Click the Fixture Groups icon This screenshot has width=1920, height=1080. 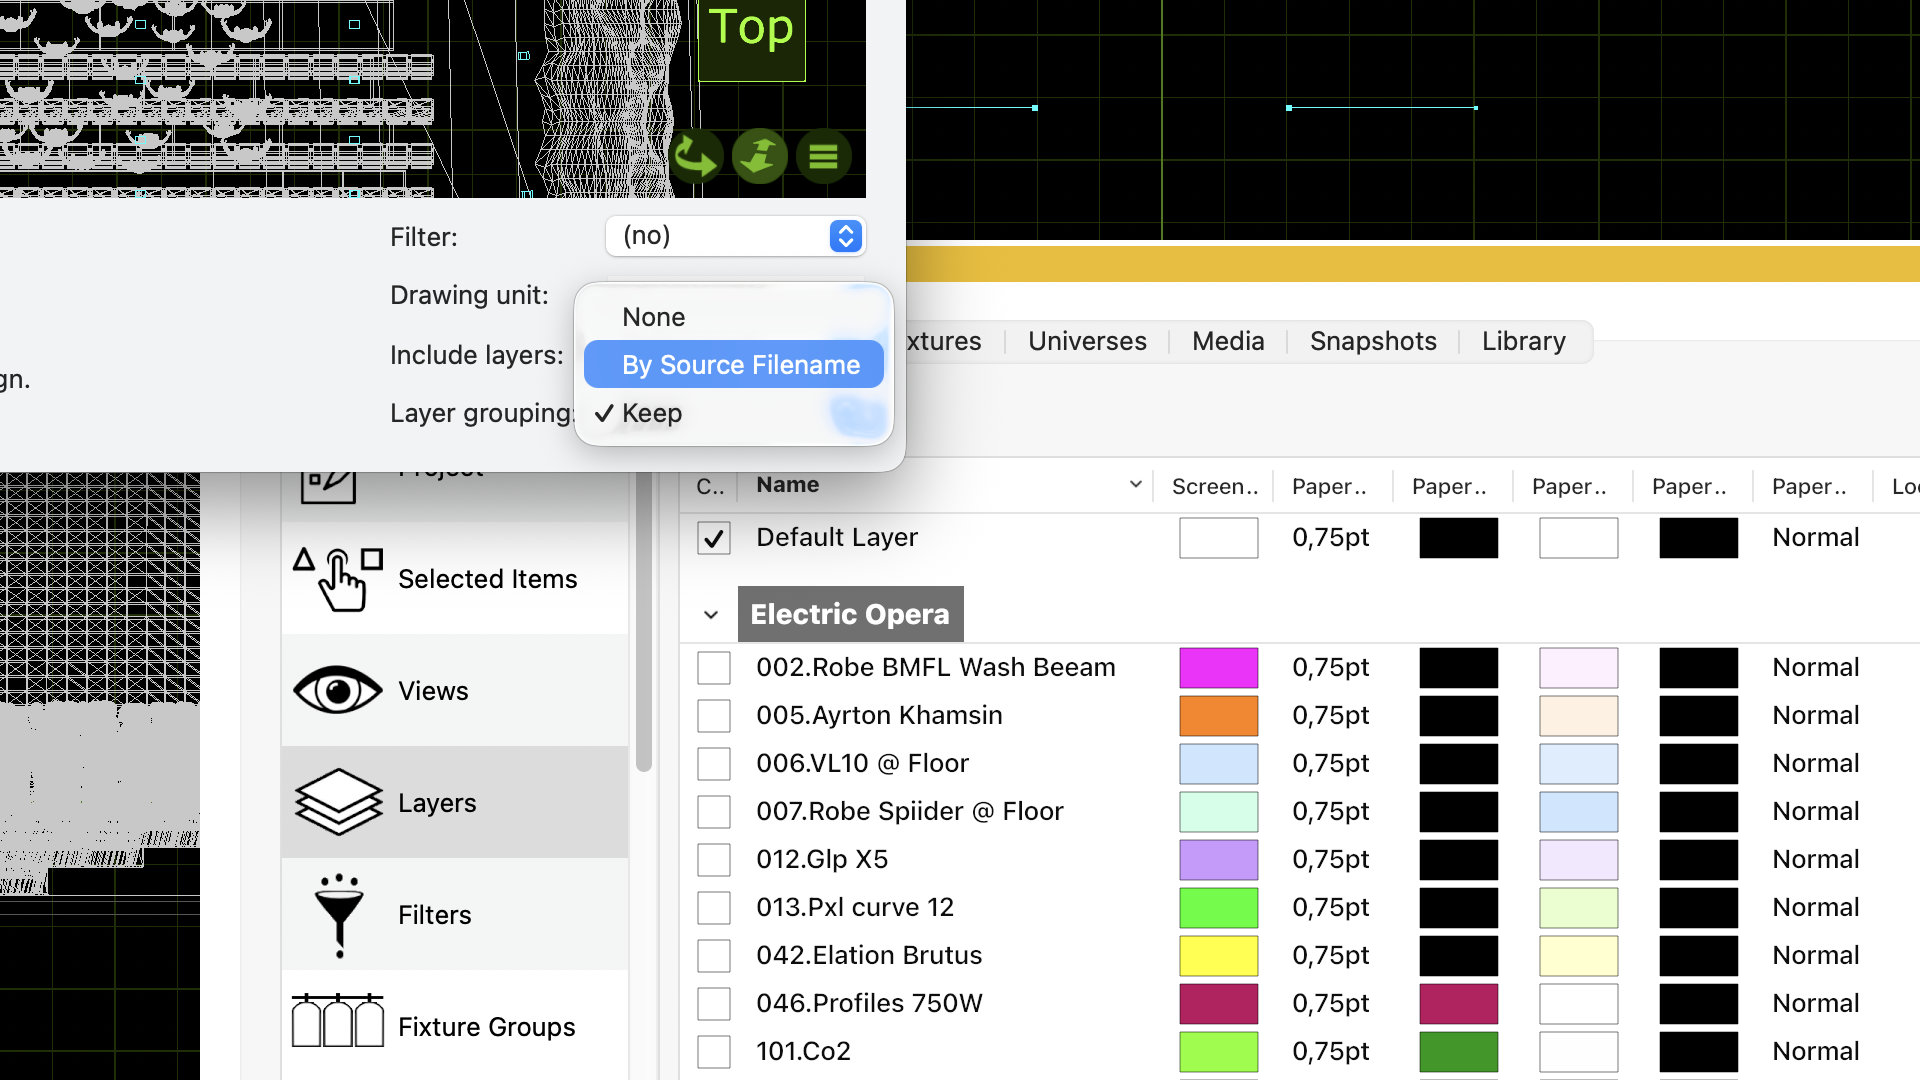click(x=338, y=1022)
